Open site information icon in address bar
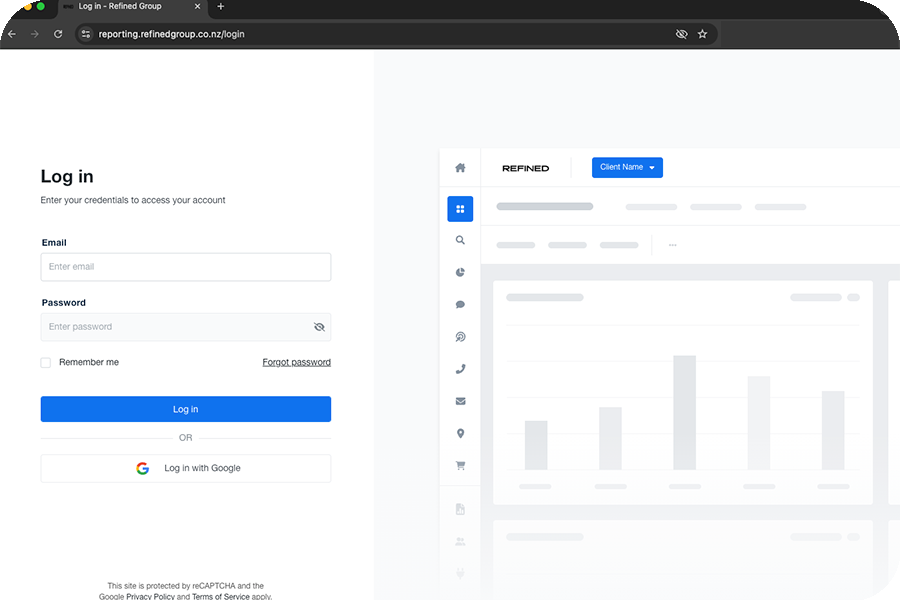Viewport: 900px width, 600px height. (x=86, y=34)
